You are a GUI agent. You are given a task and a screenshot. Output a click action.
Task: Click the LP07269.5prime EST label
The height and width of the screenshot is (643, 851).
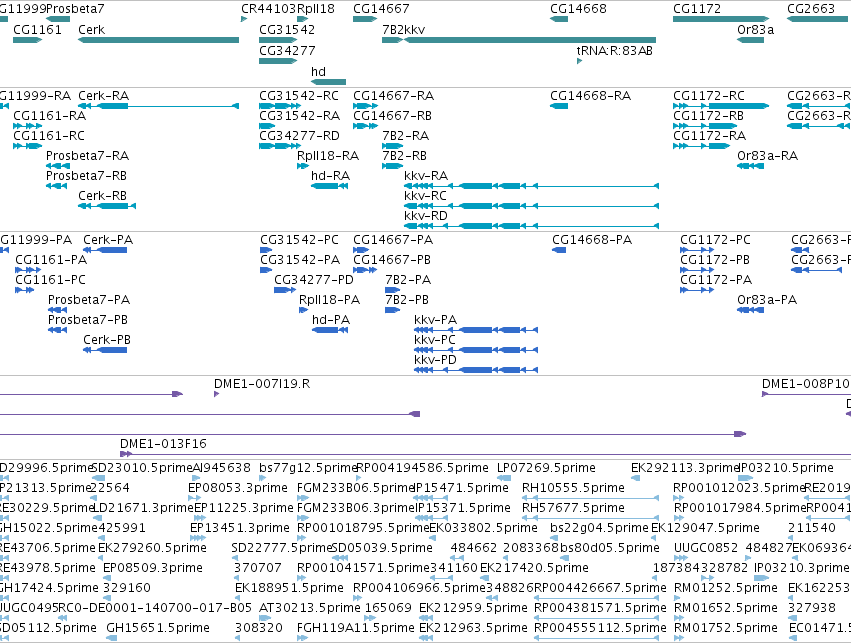546,468
